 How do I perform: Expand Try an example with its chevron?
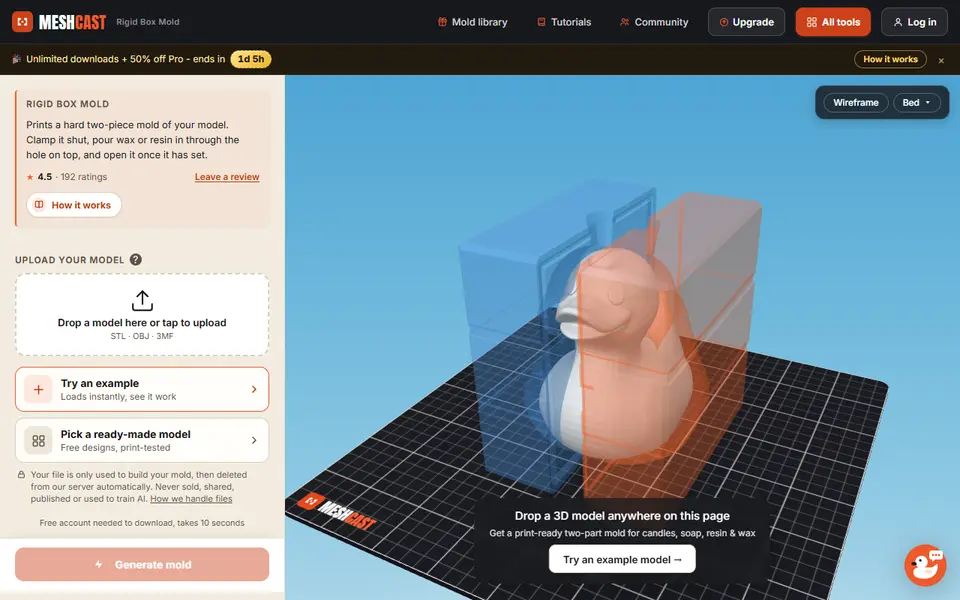point(254,389)
